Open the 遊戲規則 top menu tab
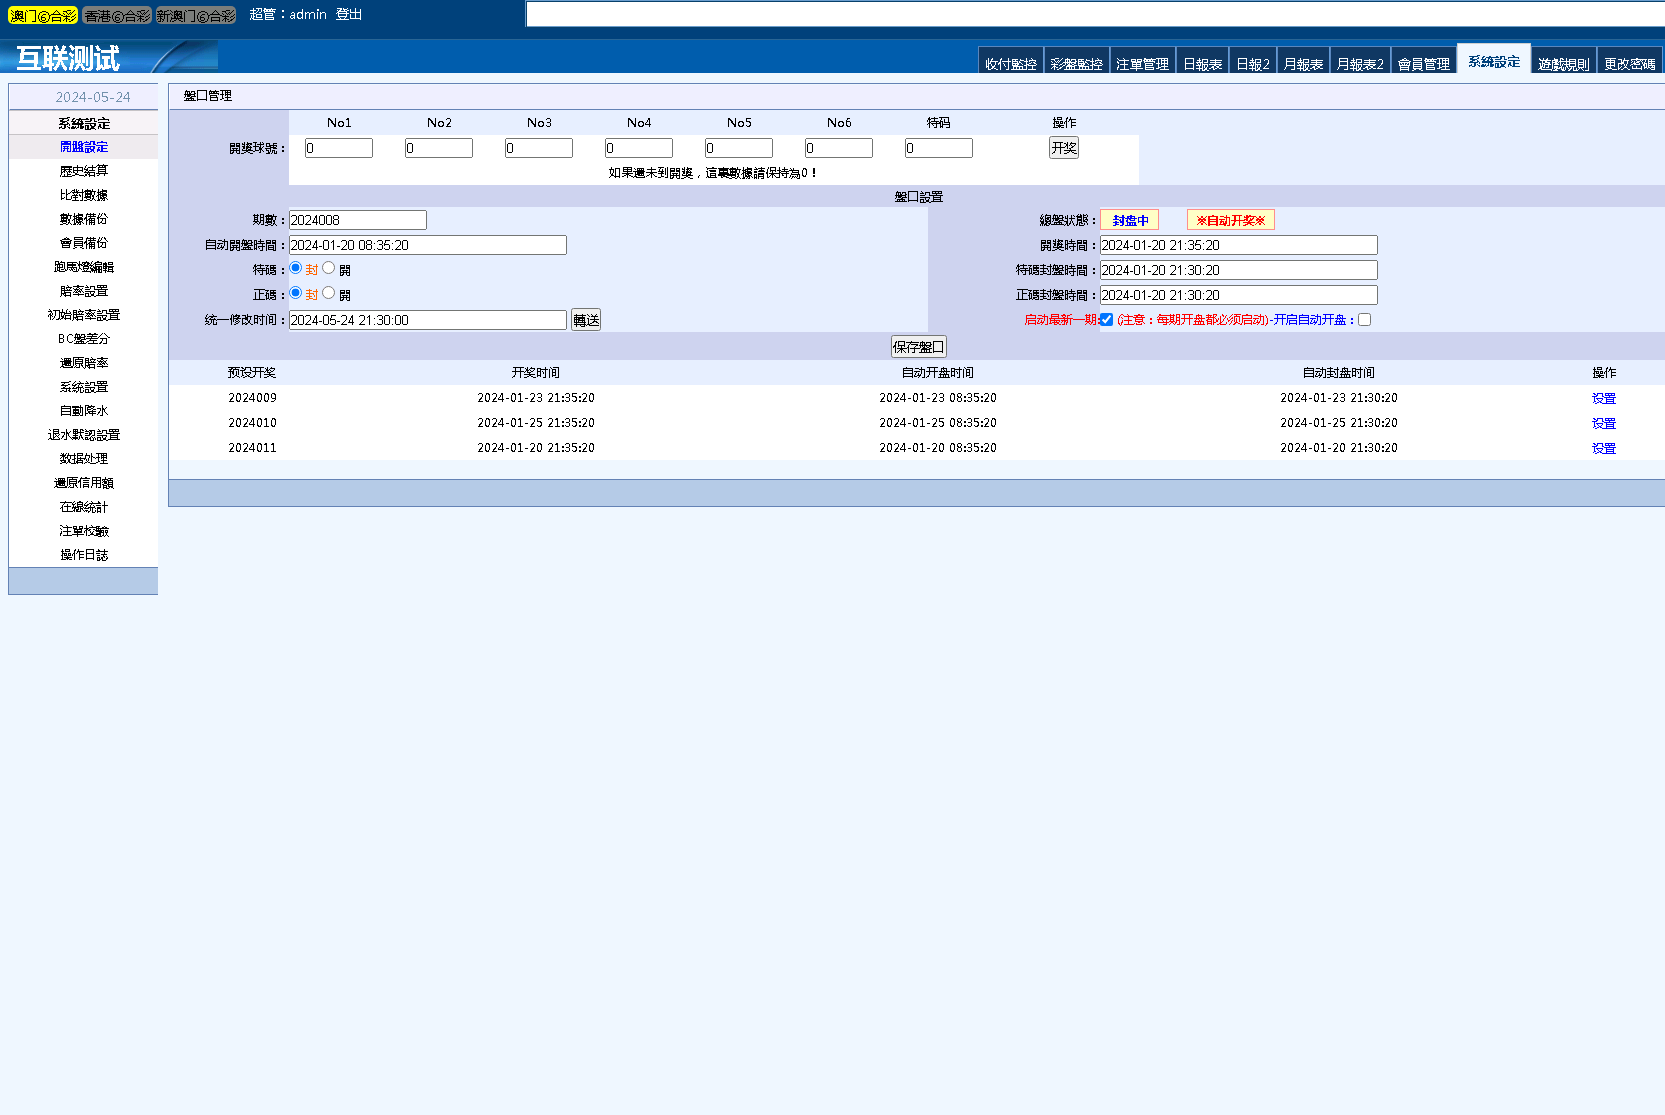 click(1564, 63)
